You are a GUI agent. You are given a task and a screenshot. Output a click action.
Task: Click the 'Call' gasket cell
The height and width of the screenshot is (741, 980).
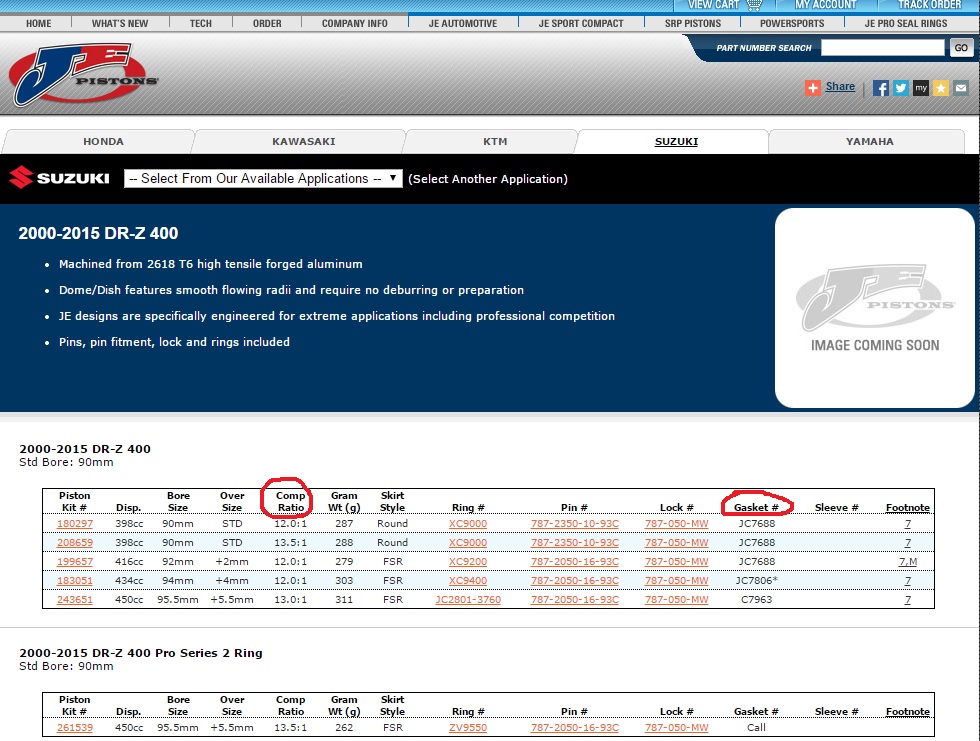point(756,727)
